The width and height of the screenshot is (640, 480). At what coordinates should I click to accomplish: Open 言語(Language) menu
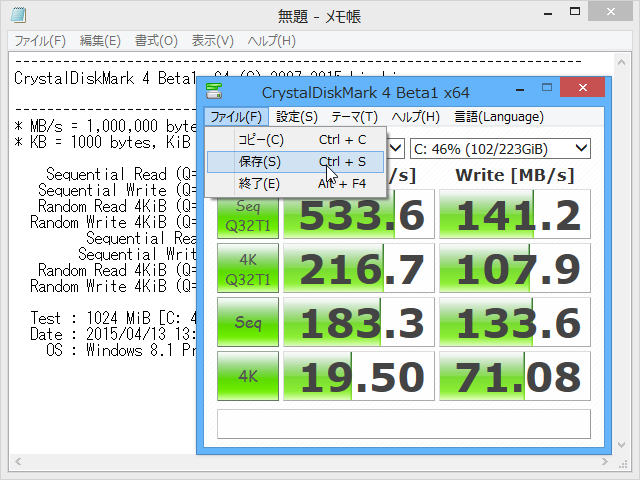point(499,117)
